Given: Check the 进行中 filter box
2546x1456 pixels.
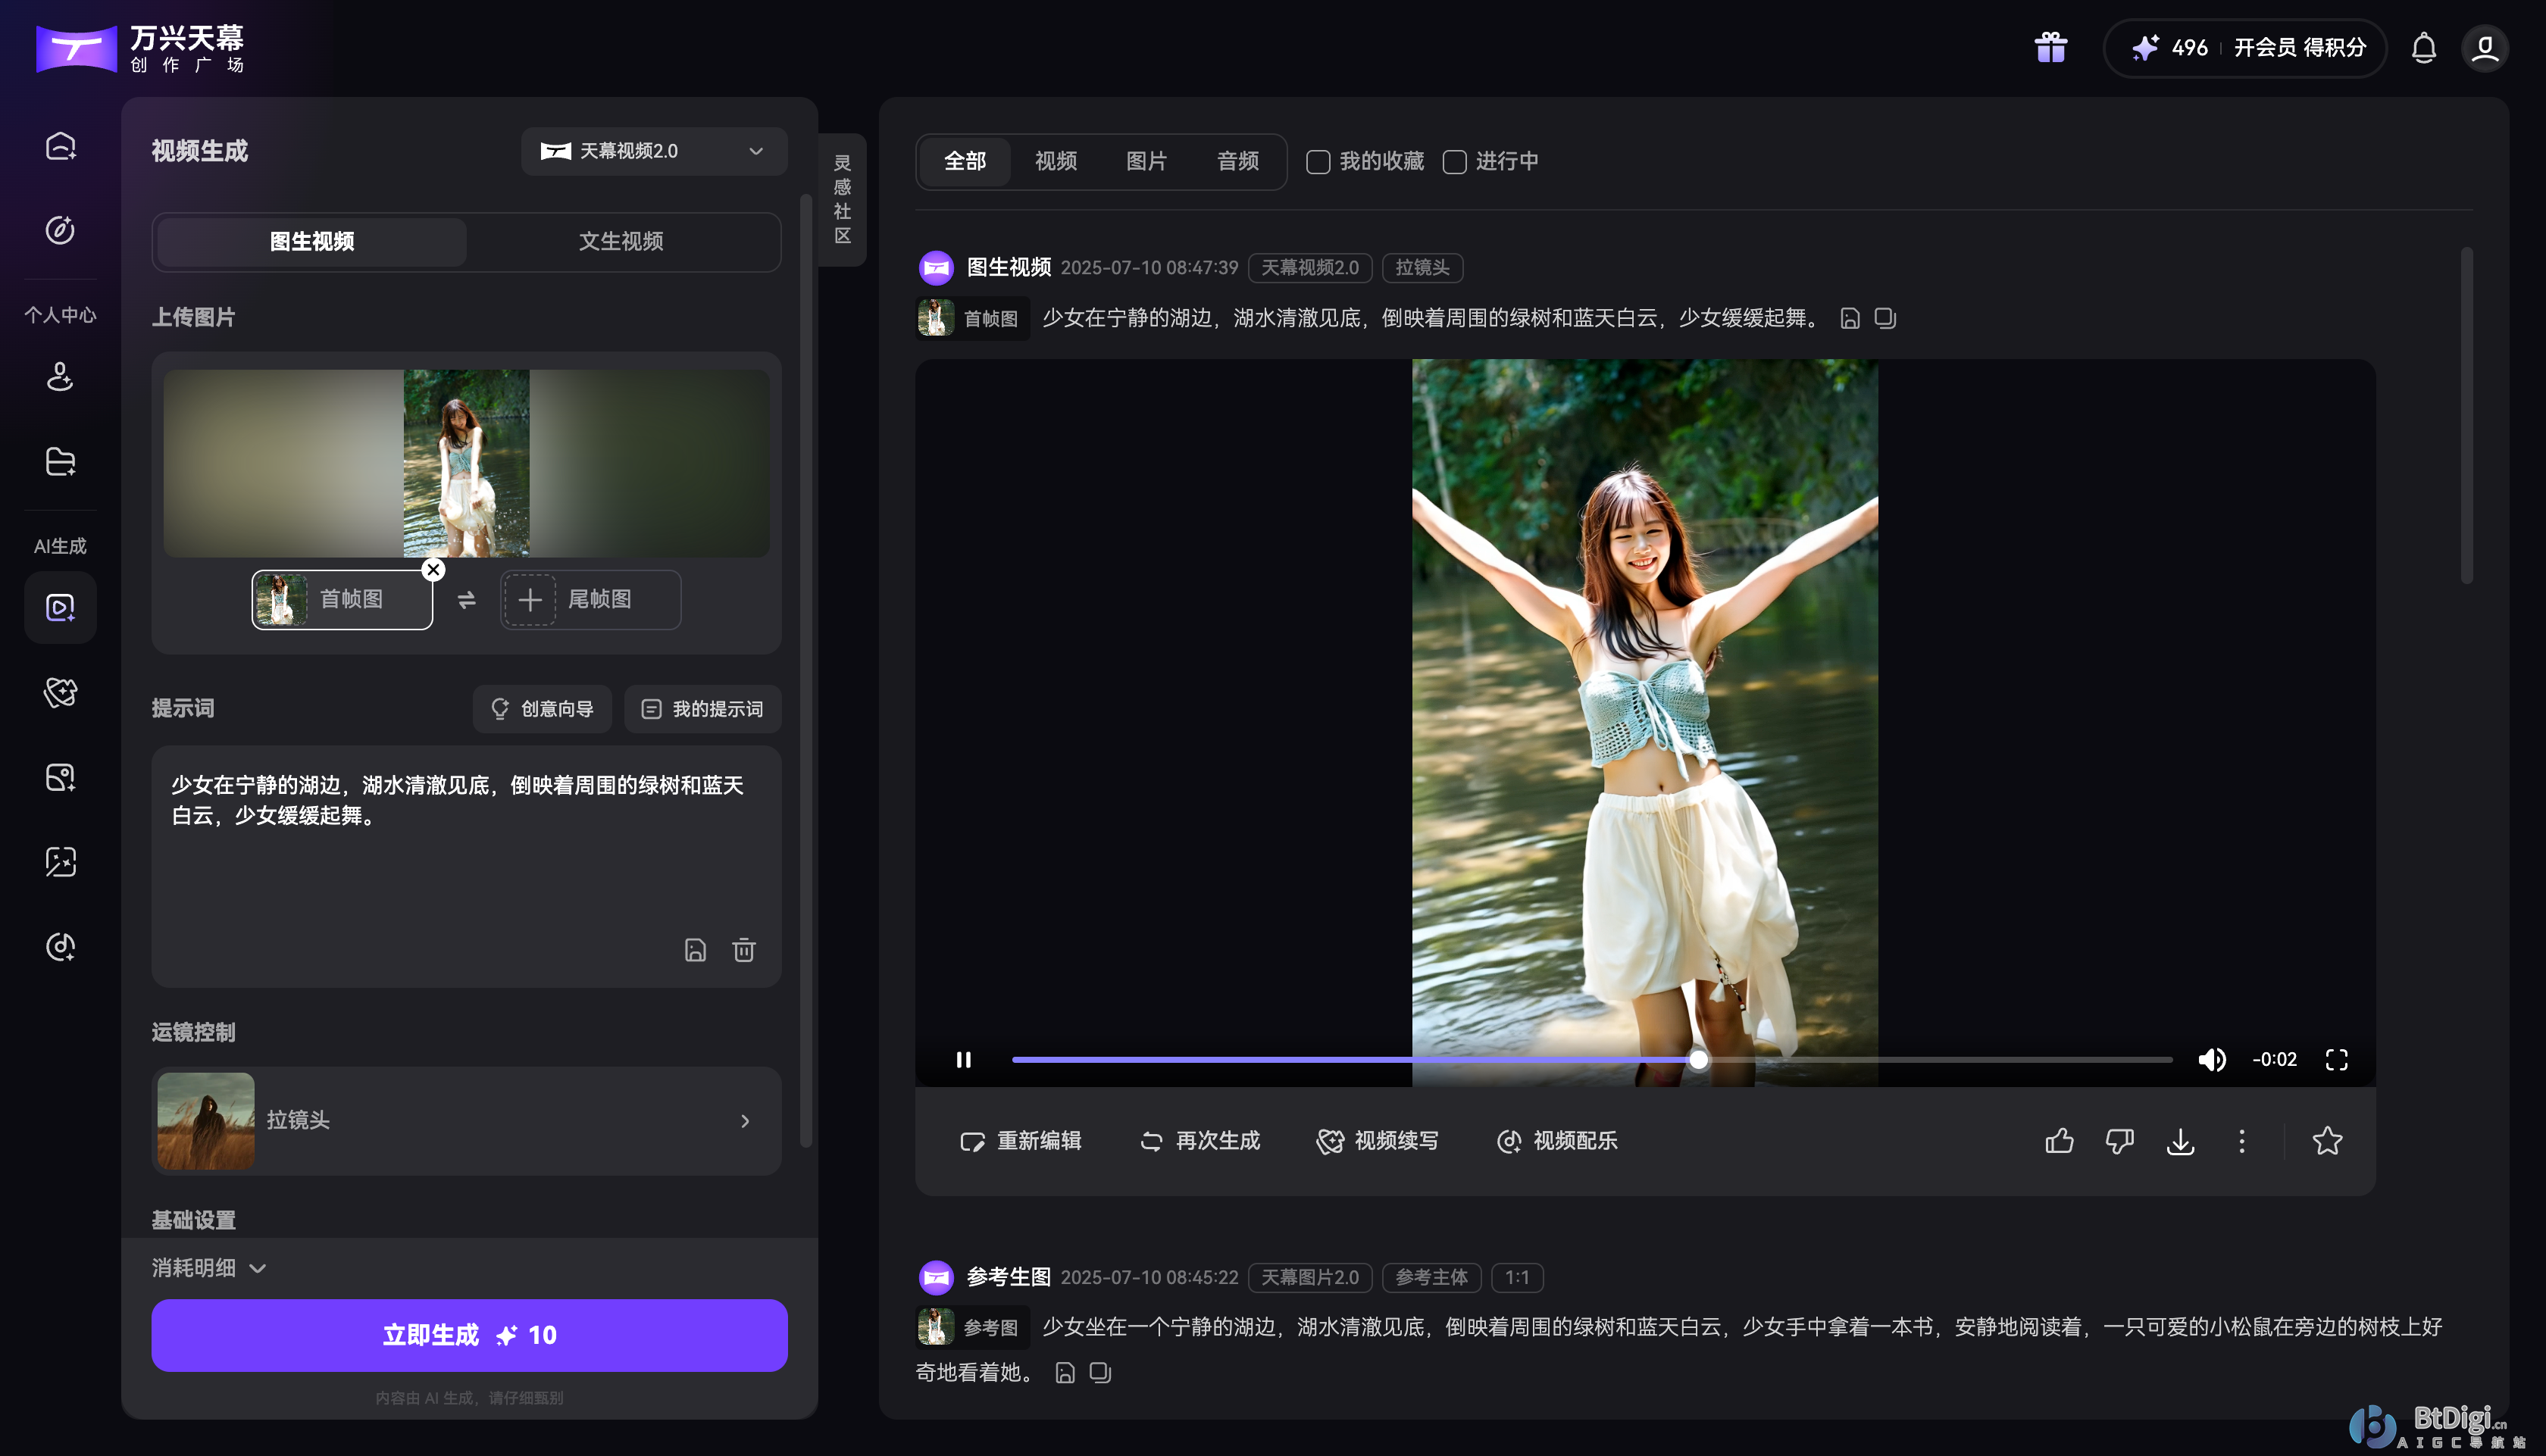Looking at the screenshot, I should coord(1455,162).
